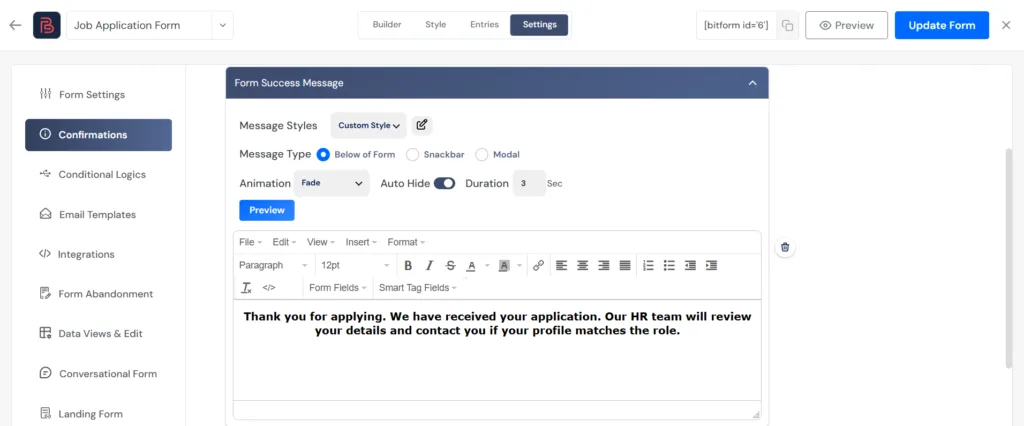Viewport: 1024px width, 426px height.
Task: Open the Insert menu in editor
Action: click(x=361, y=242)
